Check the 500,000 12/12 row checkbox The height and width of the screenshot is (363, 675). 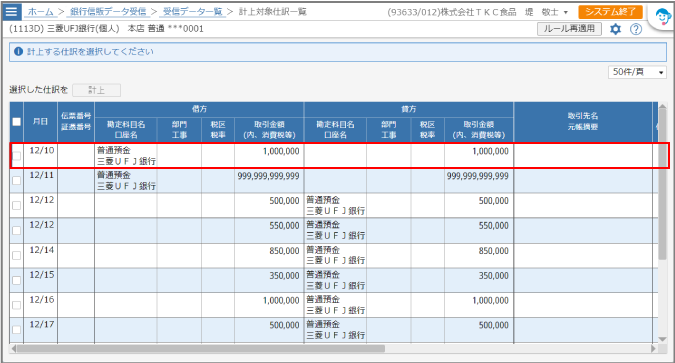[17, 205]
